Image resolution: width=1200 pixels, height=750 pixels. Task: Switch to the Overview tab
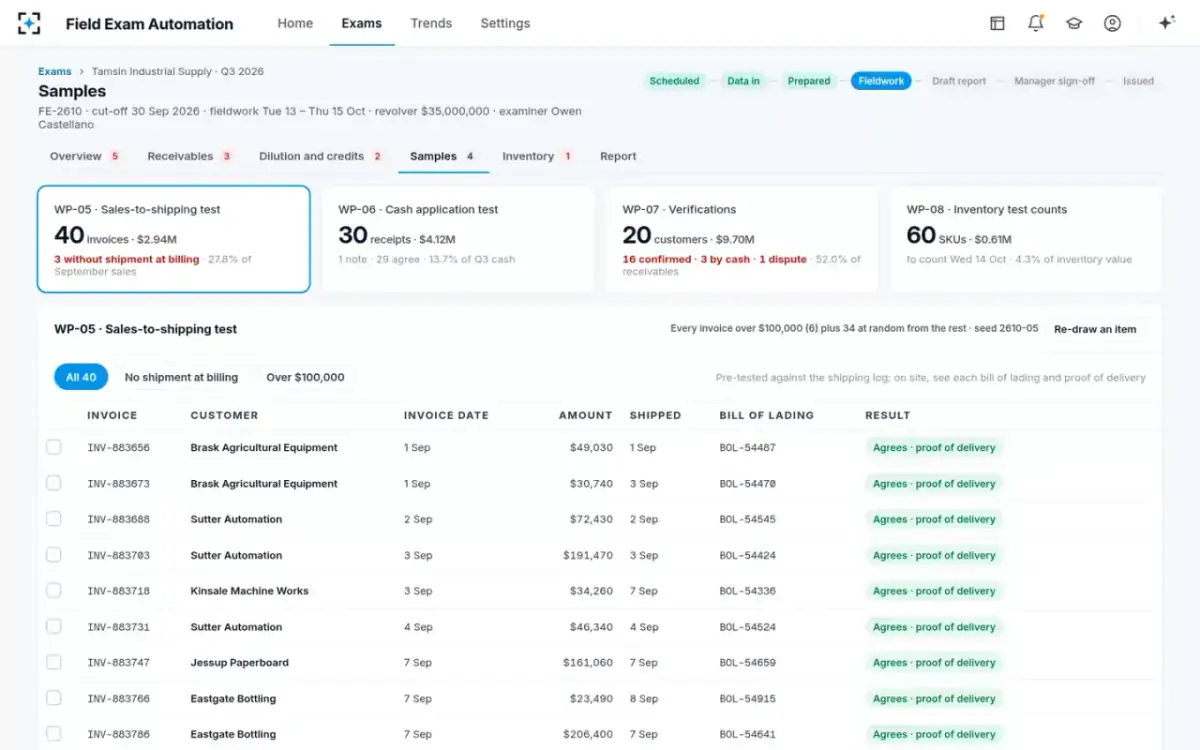(85, 156)
